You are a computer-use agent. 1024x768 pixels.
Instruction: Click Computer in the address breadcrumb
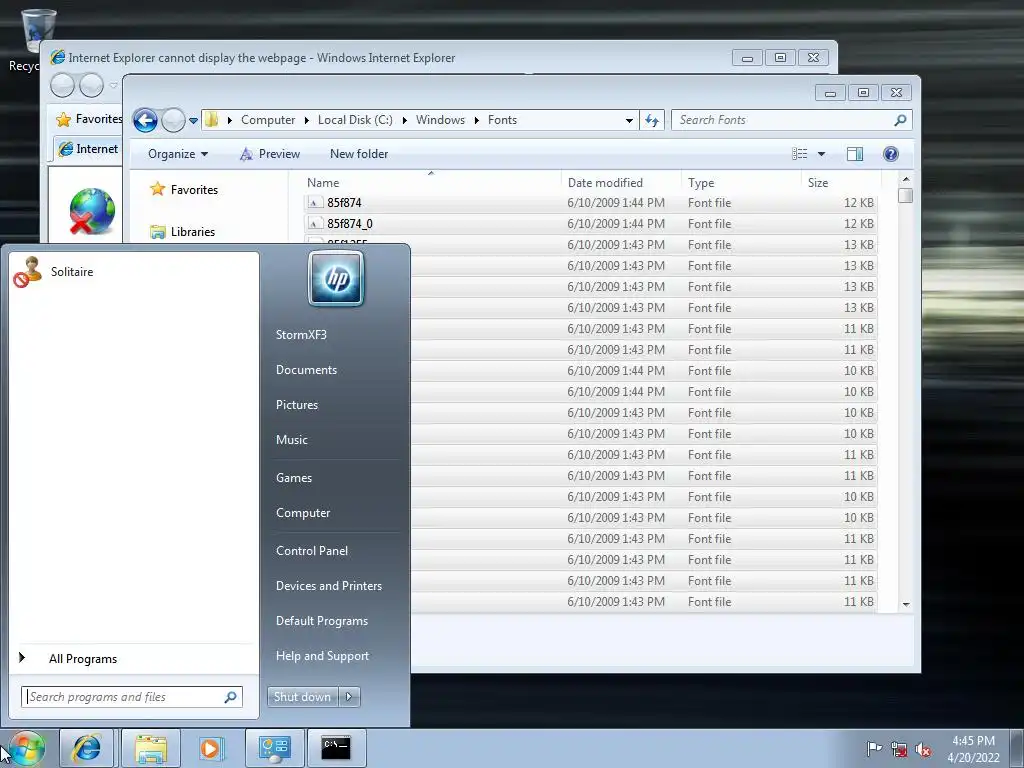coord(268,120)
